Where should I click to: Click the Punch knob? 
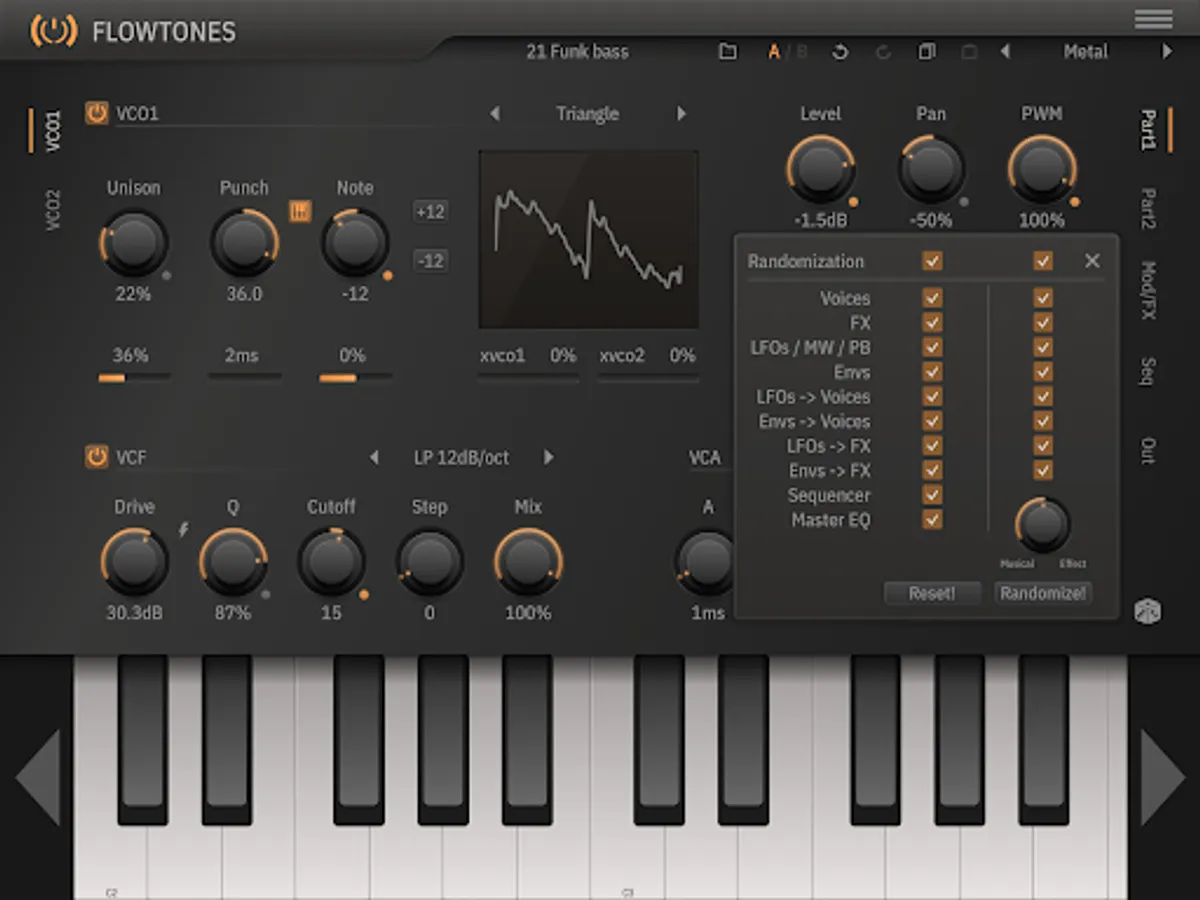click(244, 242)
